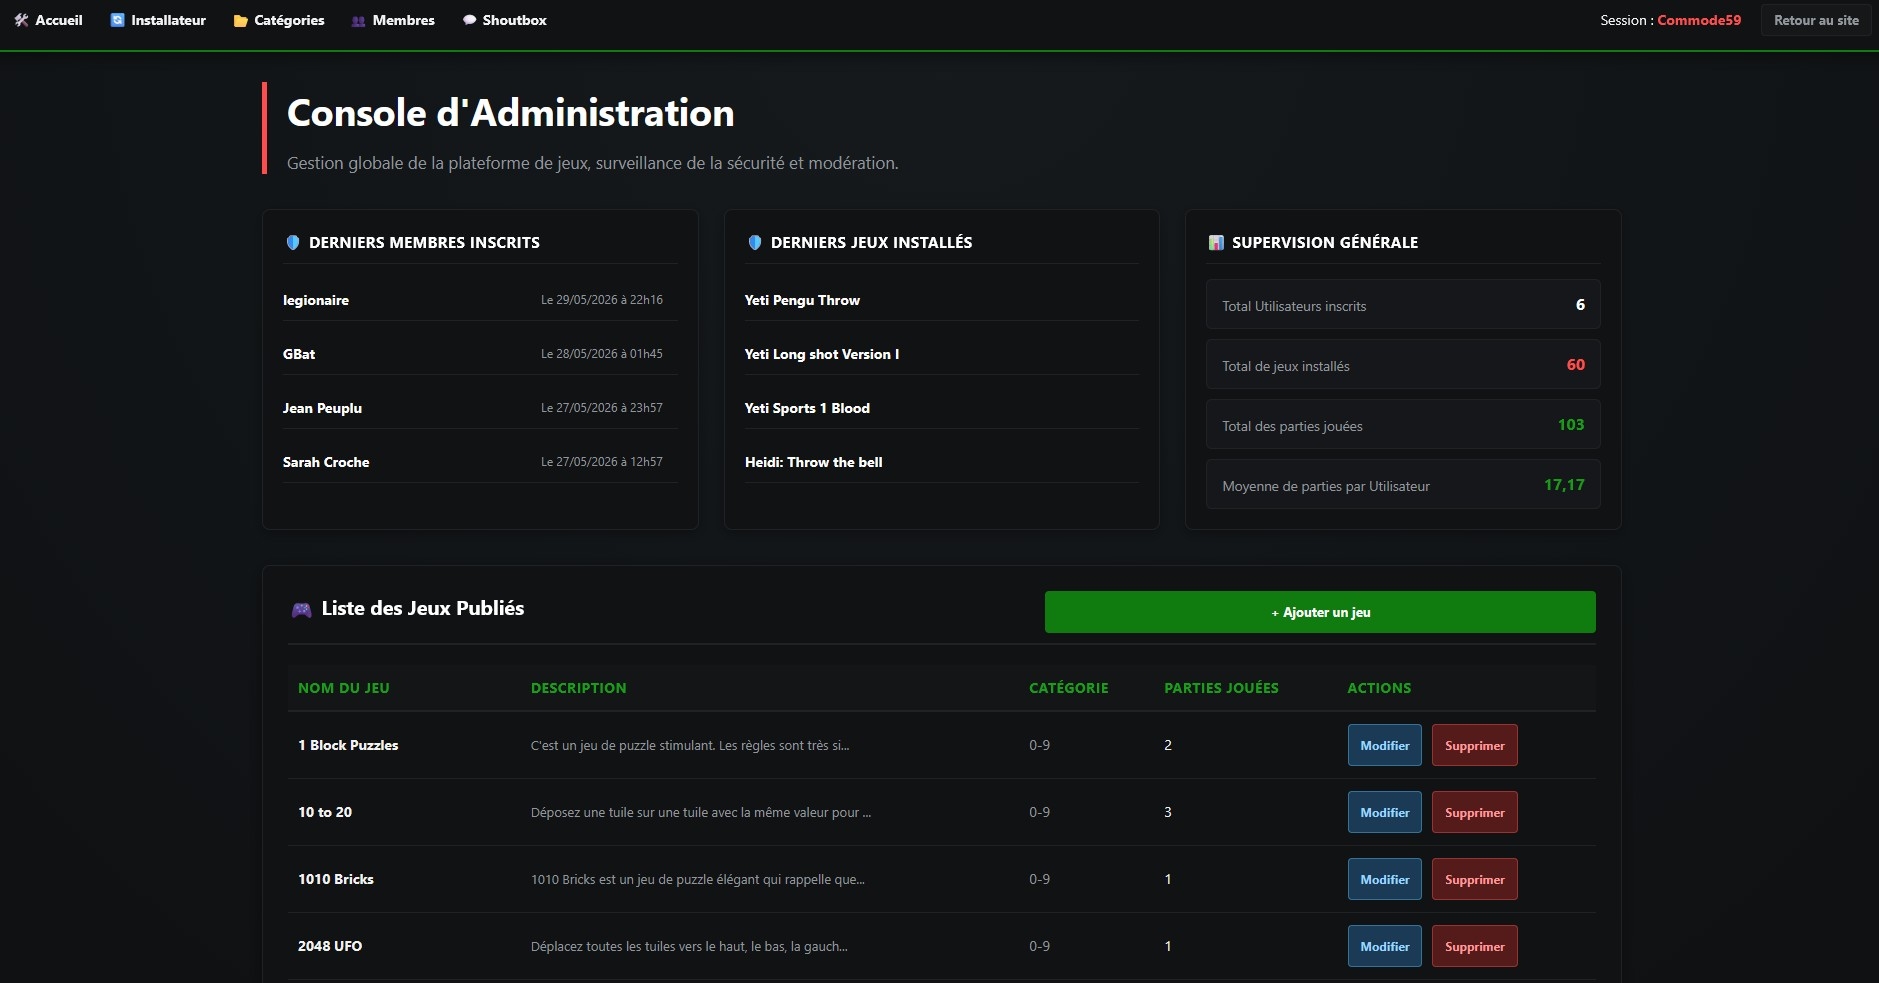
Task: Click the game Yeti Pengu Throw
Action: (x=802, y=300)
